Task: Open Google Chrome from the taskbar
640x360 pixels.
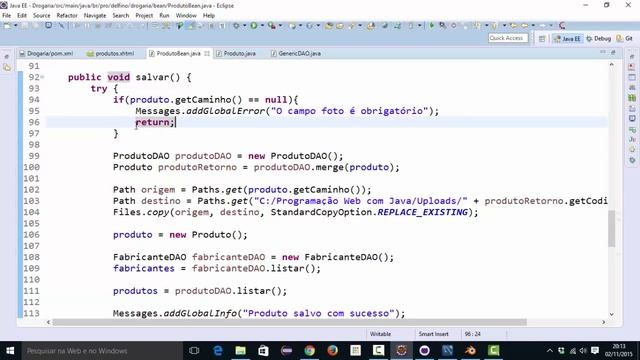Action: (x=309, y=351)
